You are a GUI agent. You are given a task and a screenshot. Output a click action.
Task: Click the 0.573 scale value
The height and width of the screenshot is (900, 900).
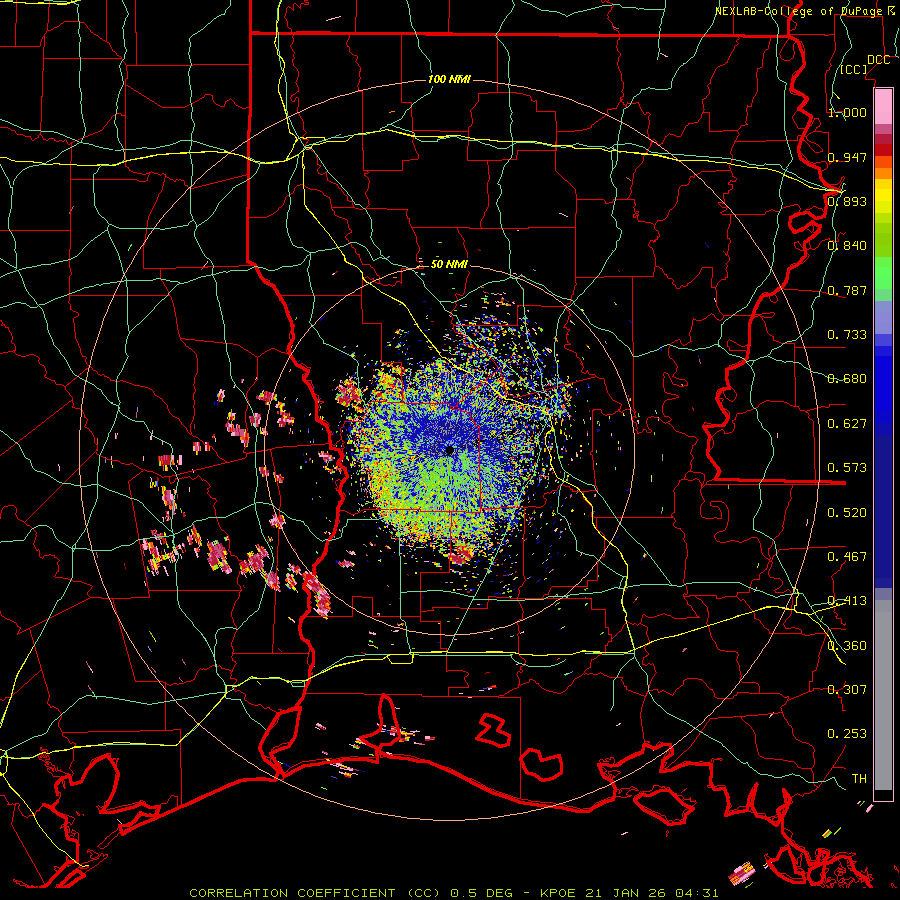847,468
